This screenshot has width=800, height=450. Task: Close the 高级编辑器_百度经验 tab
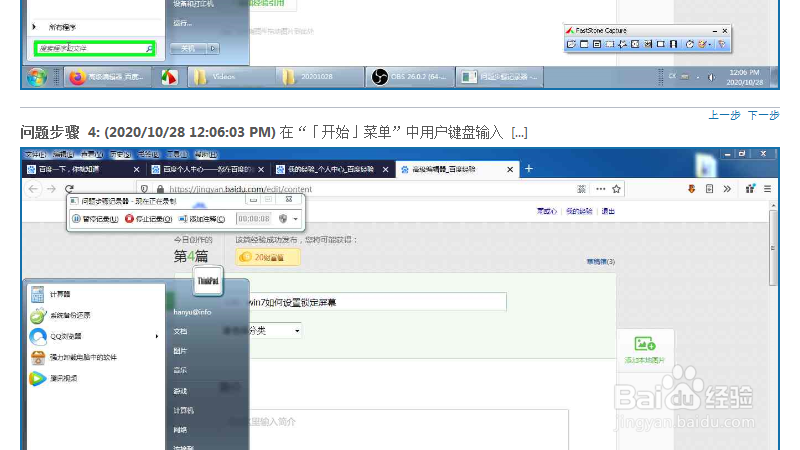[510, 169]
